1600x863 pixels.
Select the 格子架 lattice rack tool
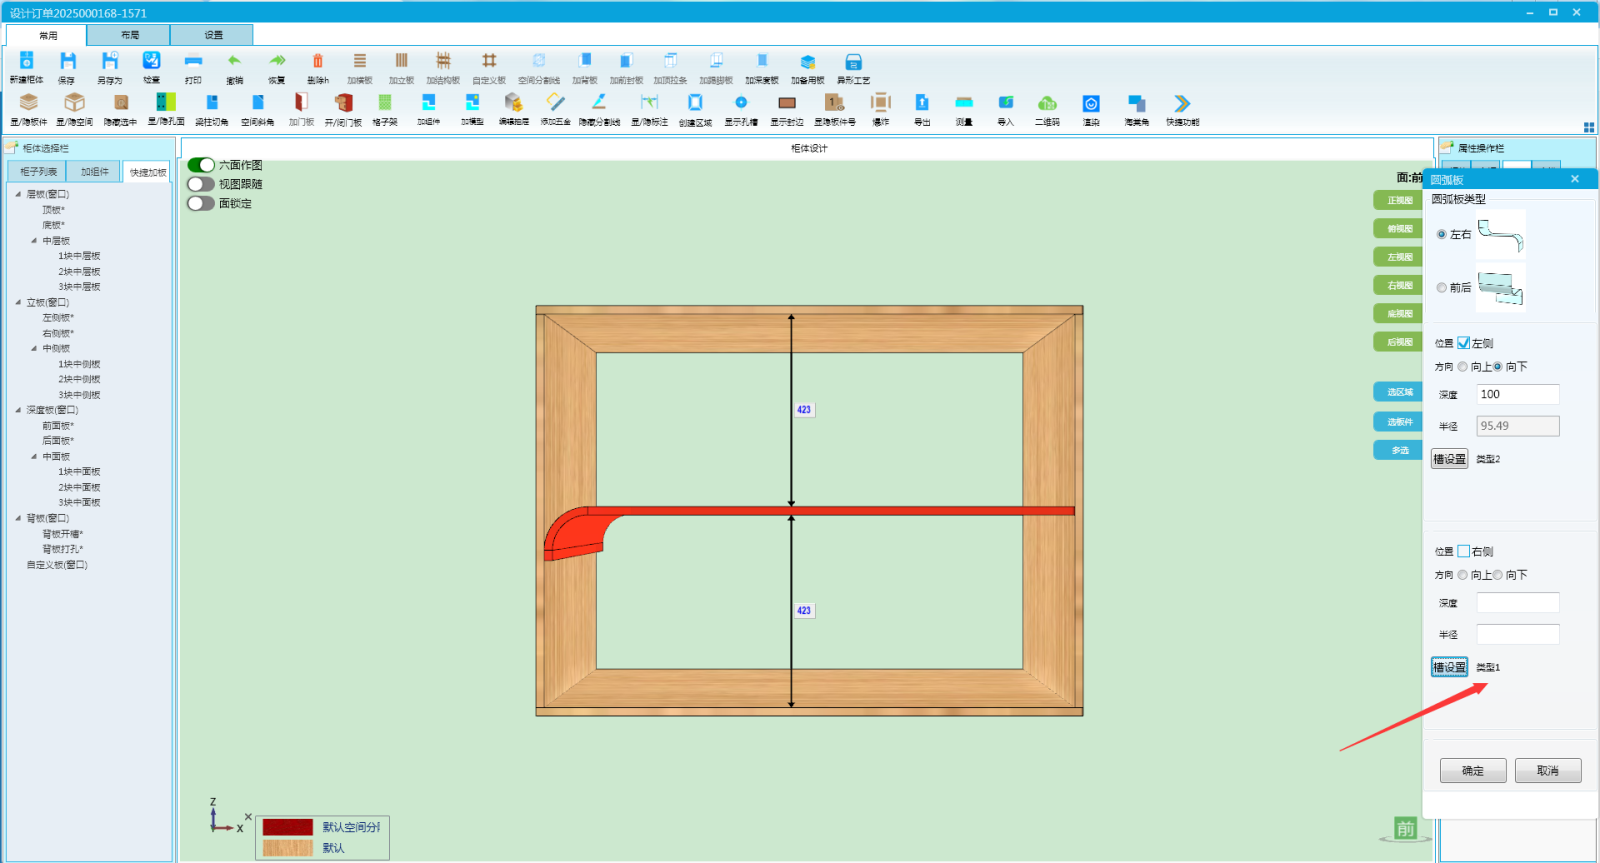(x=385, y=102)
